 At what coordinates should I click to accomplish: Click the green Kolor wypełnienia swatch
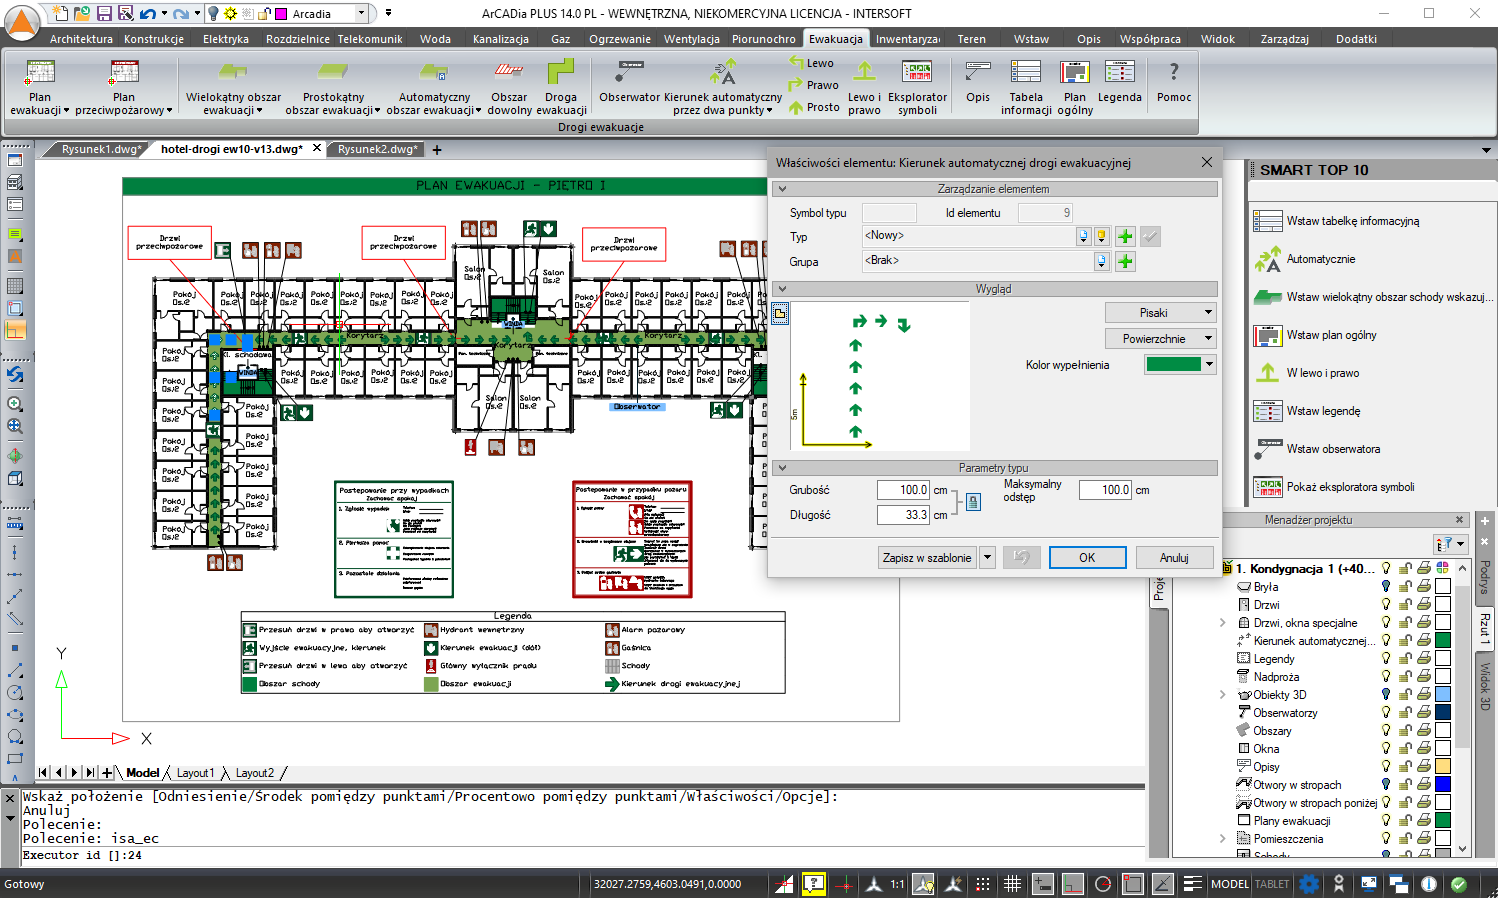click(x=1173, y=365)
